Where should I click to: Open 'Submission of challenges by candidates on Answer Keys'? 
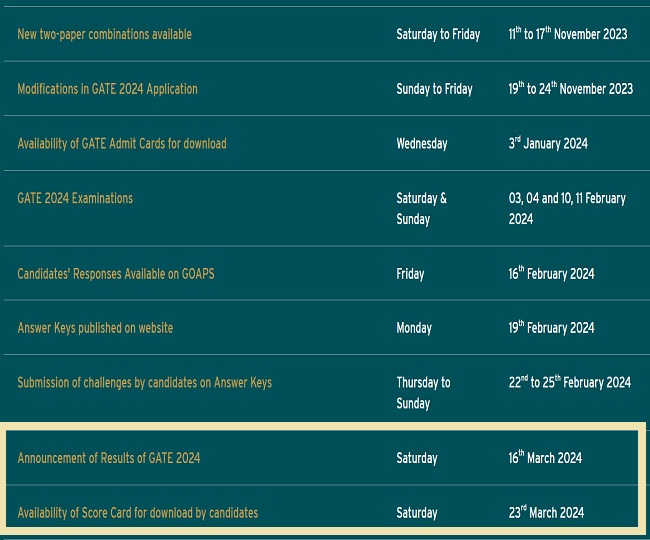click(144, 383)
